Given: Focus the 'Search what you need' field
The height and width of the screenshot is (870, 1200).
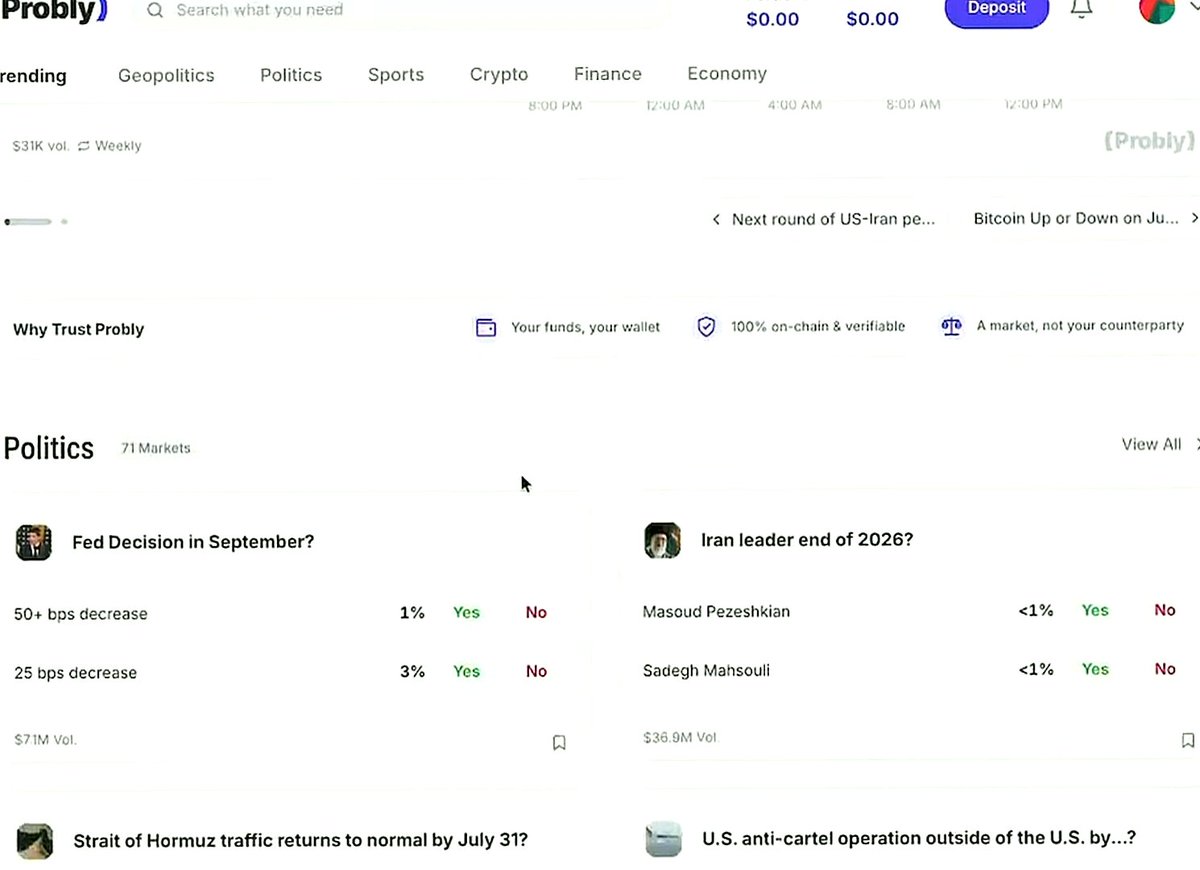Looking at the screenshot, I should pos(400,11).
